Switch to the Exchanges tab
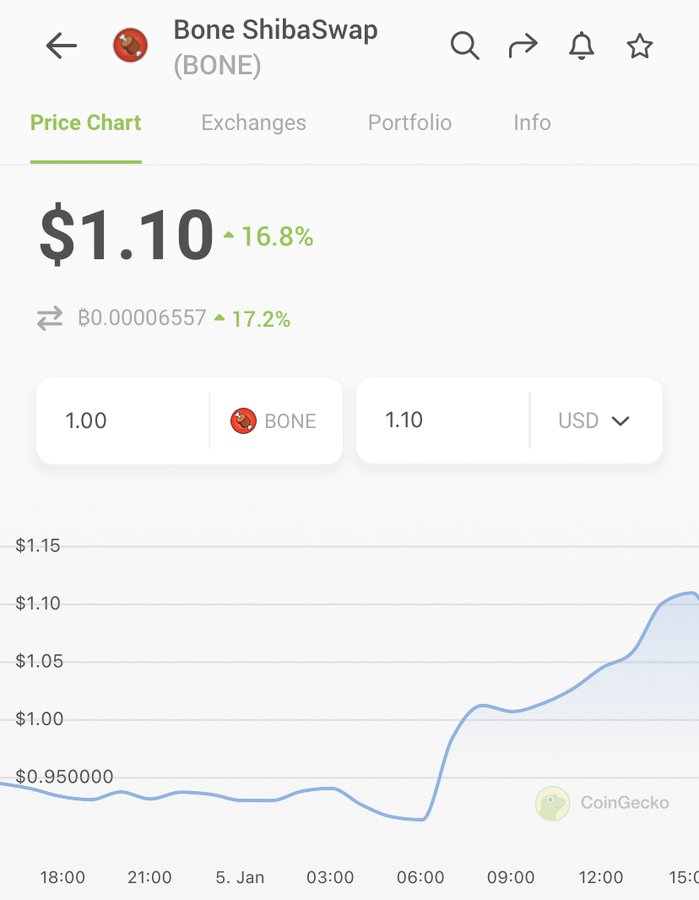The height and width of the screenshot is (900, 699). coord(253,123)
